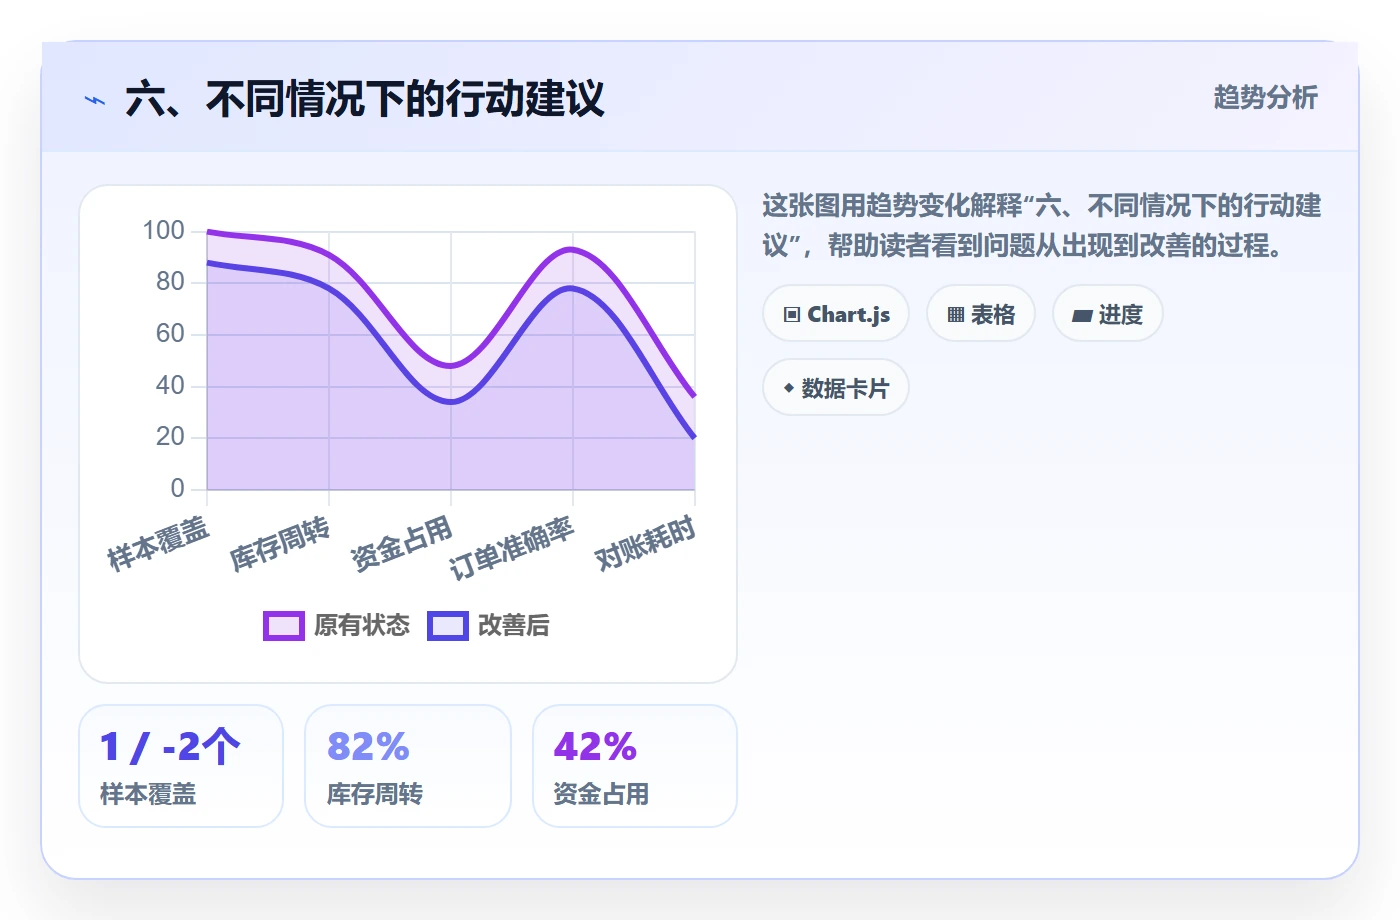Click the 订单准确率 x-axis label

tap(512, 548)
